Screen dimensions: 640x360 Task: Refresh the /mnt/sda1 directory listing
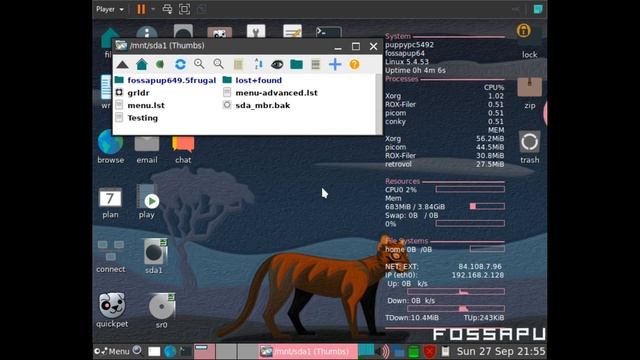pyautogui.click(x=180, y=64)
